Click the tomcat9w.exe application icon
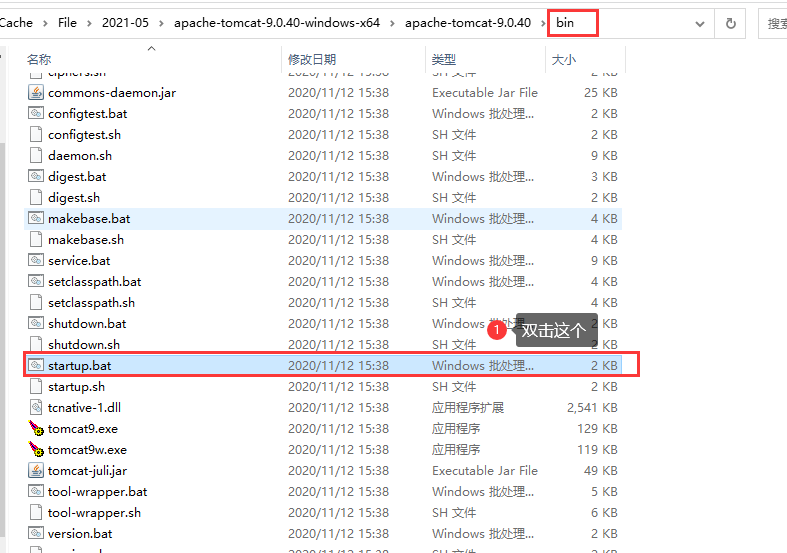This screenshot has height=553, width=787. tap(36, 450)
